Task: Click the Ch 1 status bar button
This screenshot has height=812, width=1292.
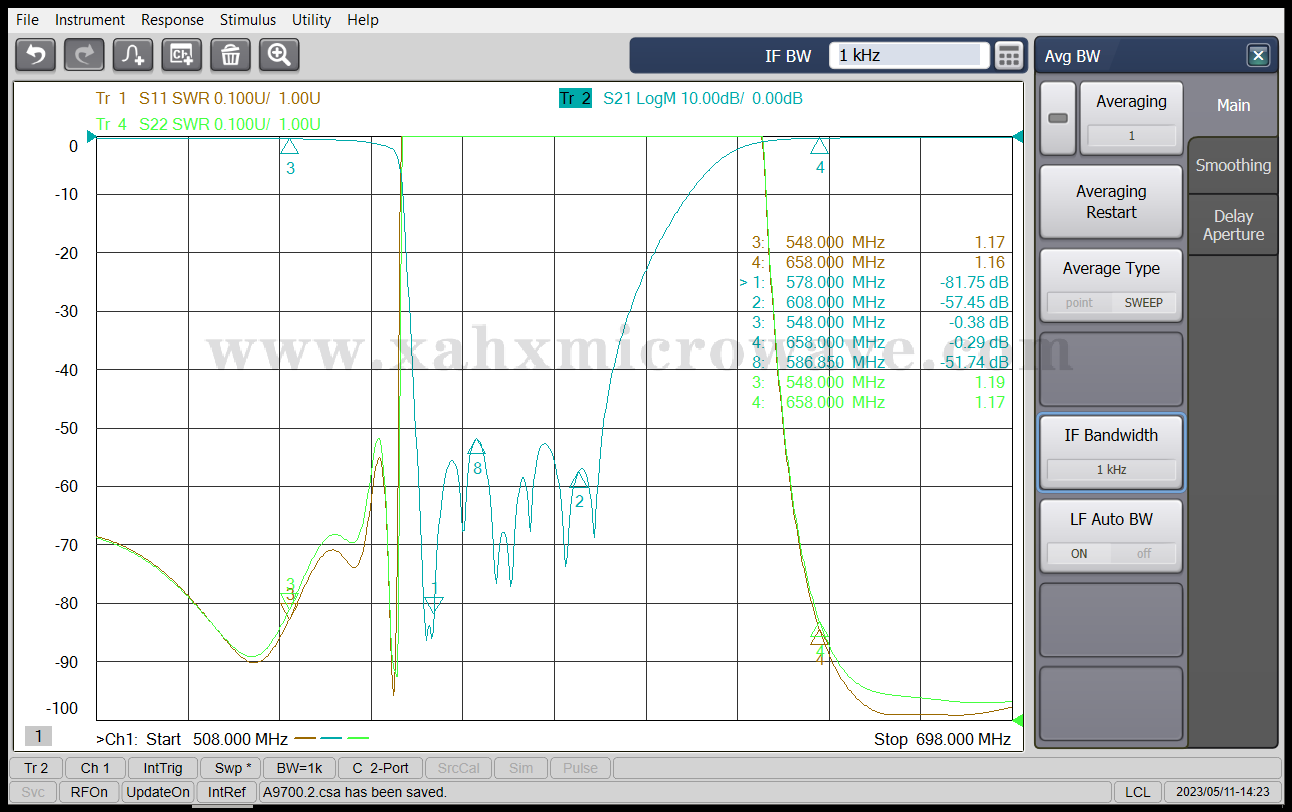Action: (96, 768)
